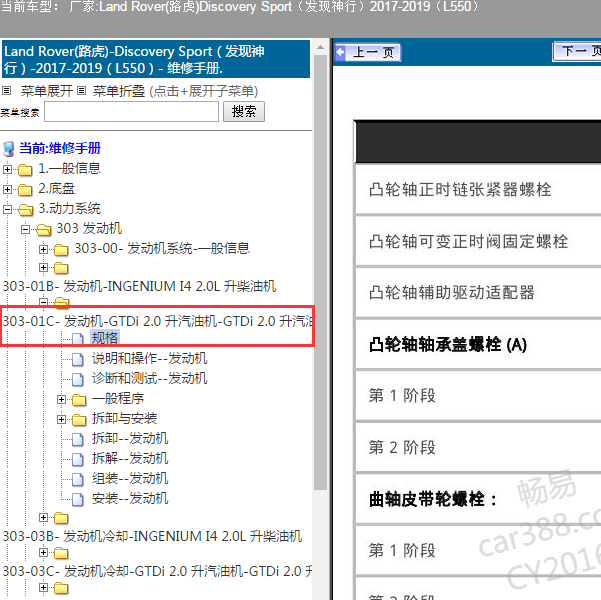Viewport: 601px width, 600px height.
Task: Click the 3.动力系统 open folder icon
Action: point(25,209)
